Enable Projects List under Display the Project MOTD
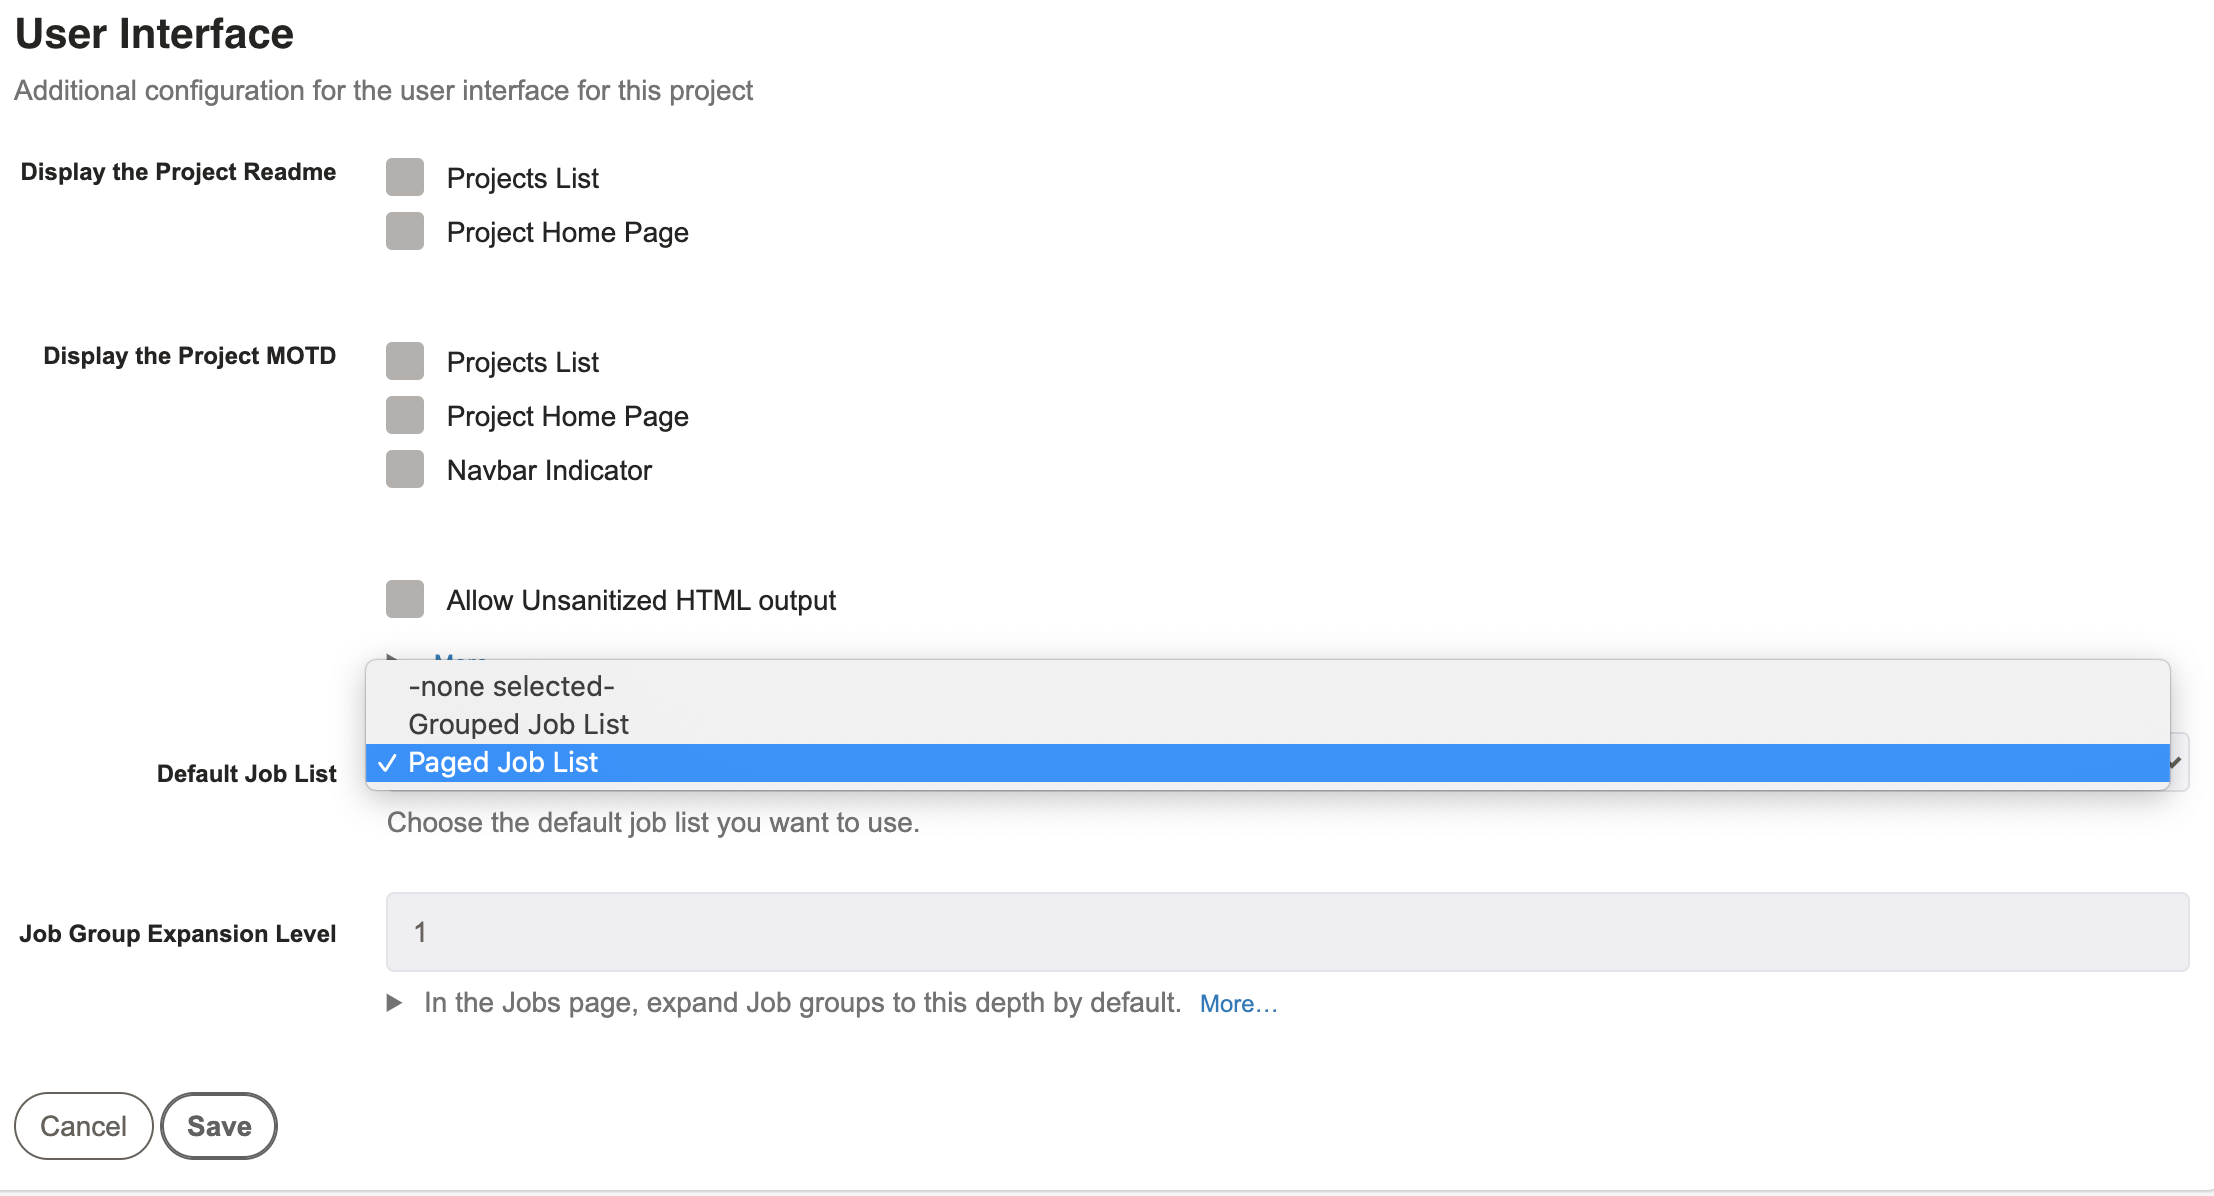Viewport: 2214px width, 1196px height. (405, 361)
